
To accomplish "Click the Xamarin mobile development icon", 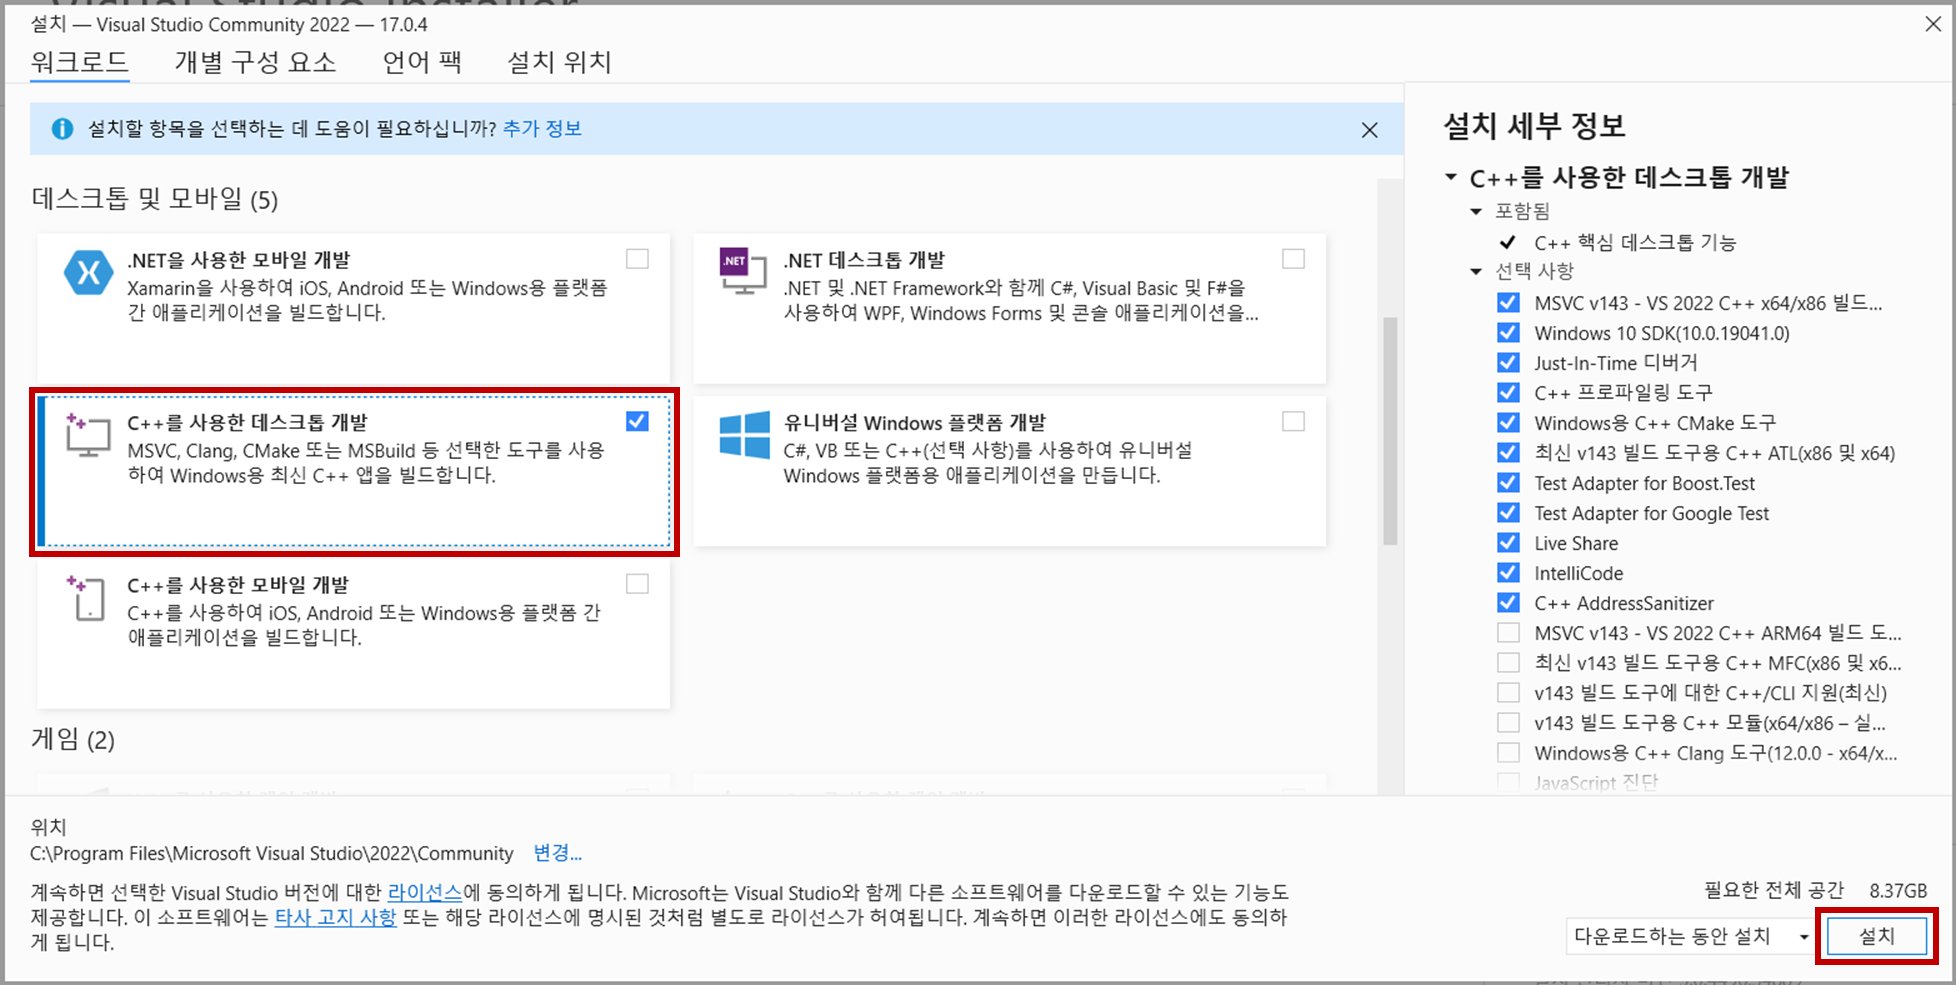I will tap(88, 273).
